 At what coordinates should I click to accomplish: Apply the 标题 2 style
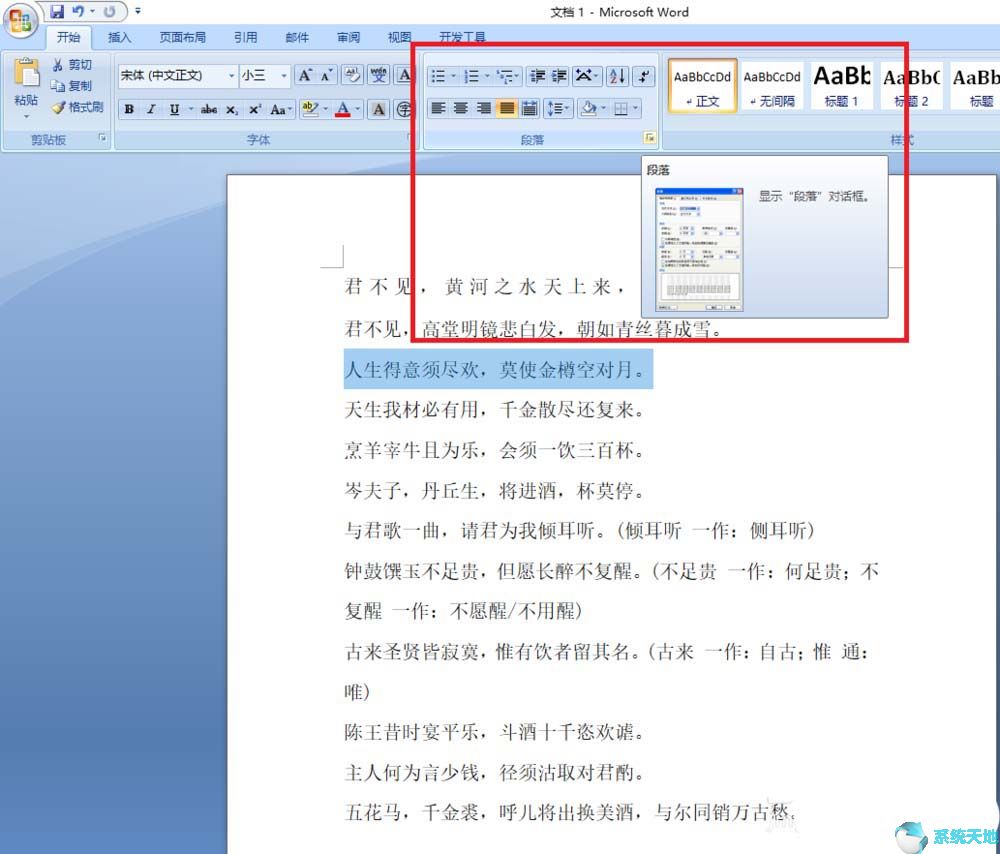(911, 86)
